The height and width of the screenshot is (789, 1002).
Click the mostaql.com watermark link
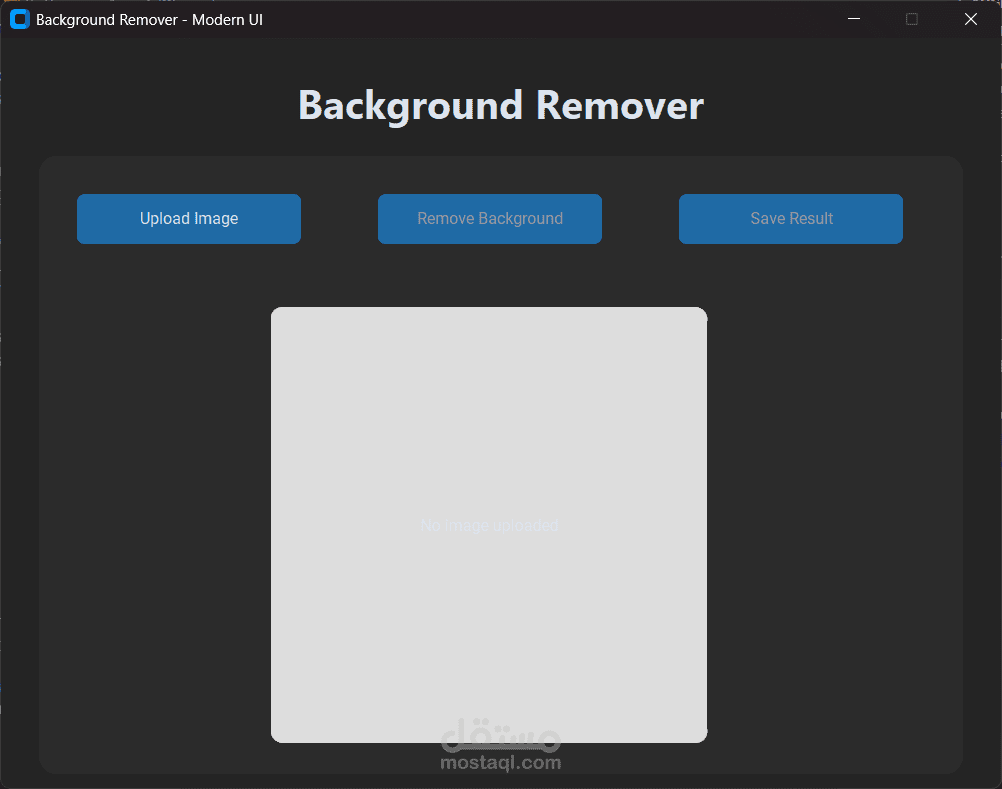coord(500,761)
